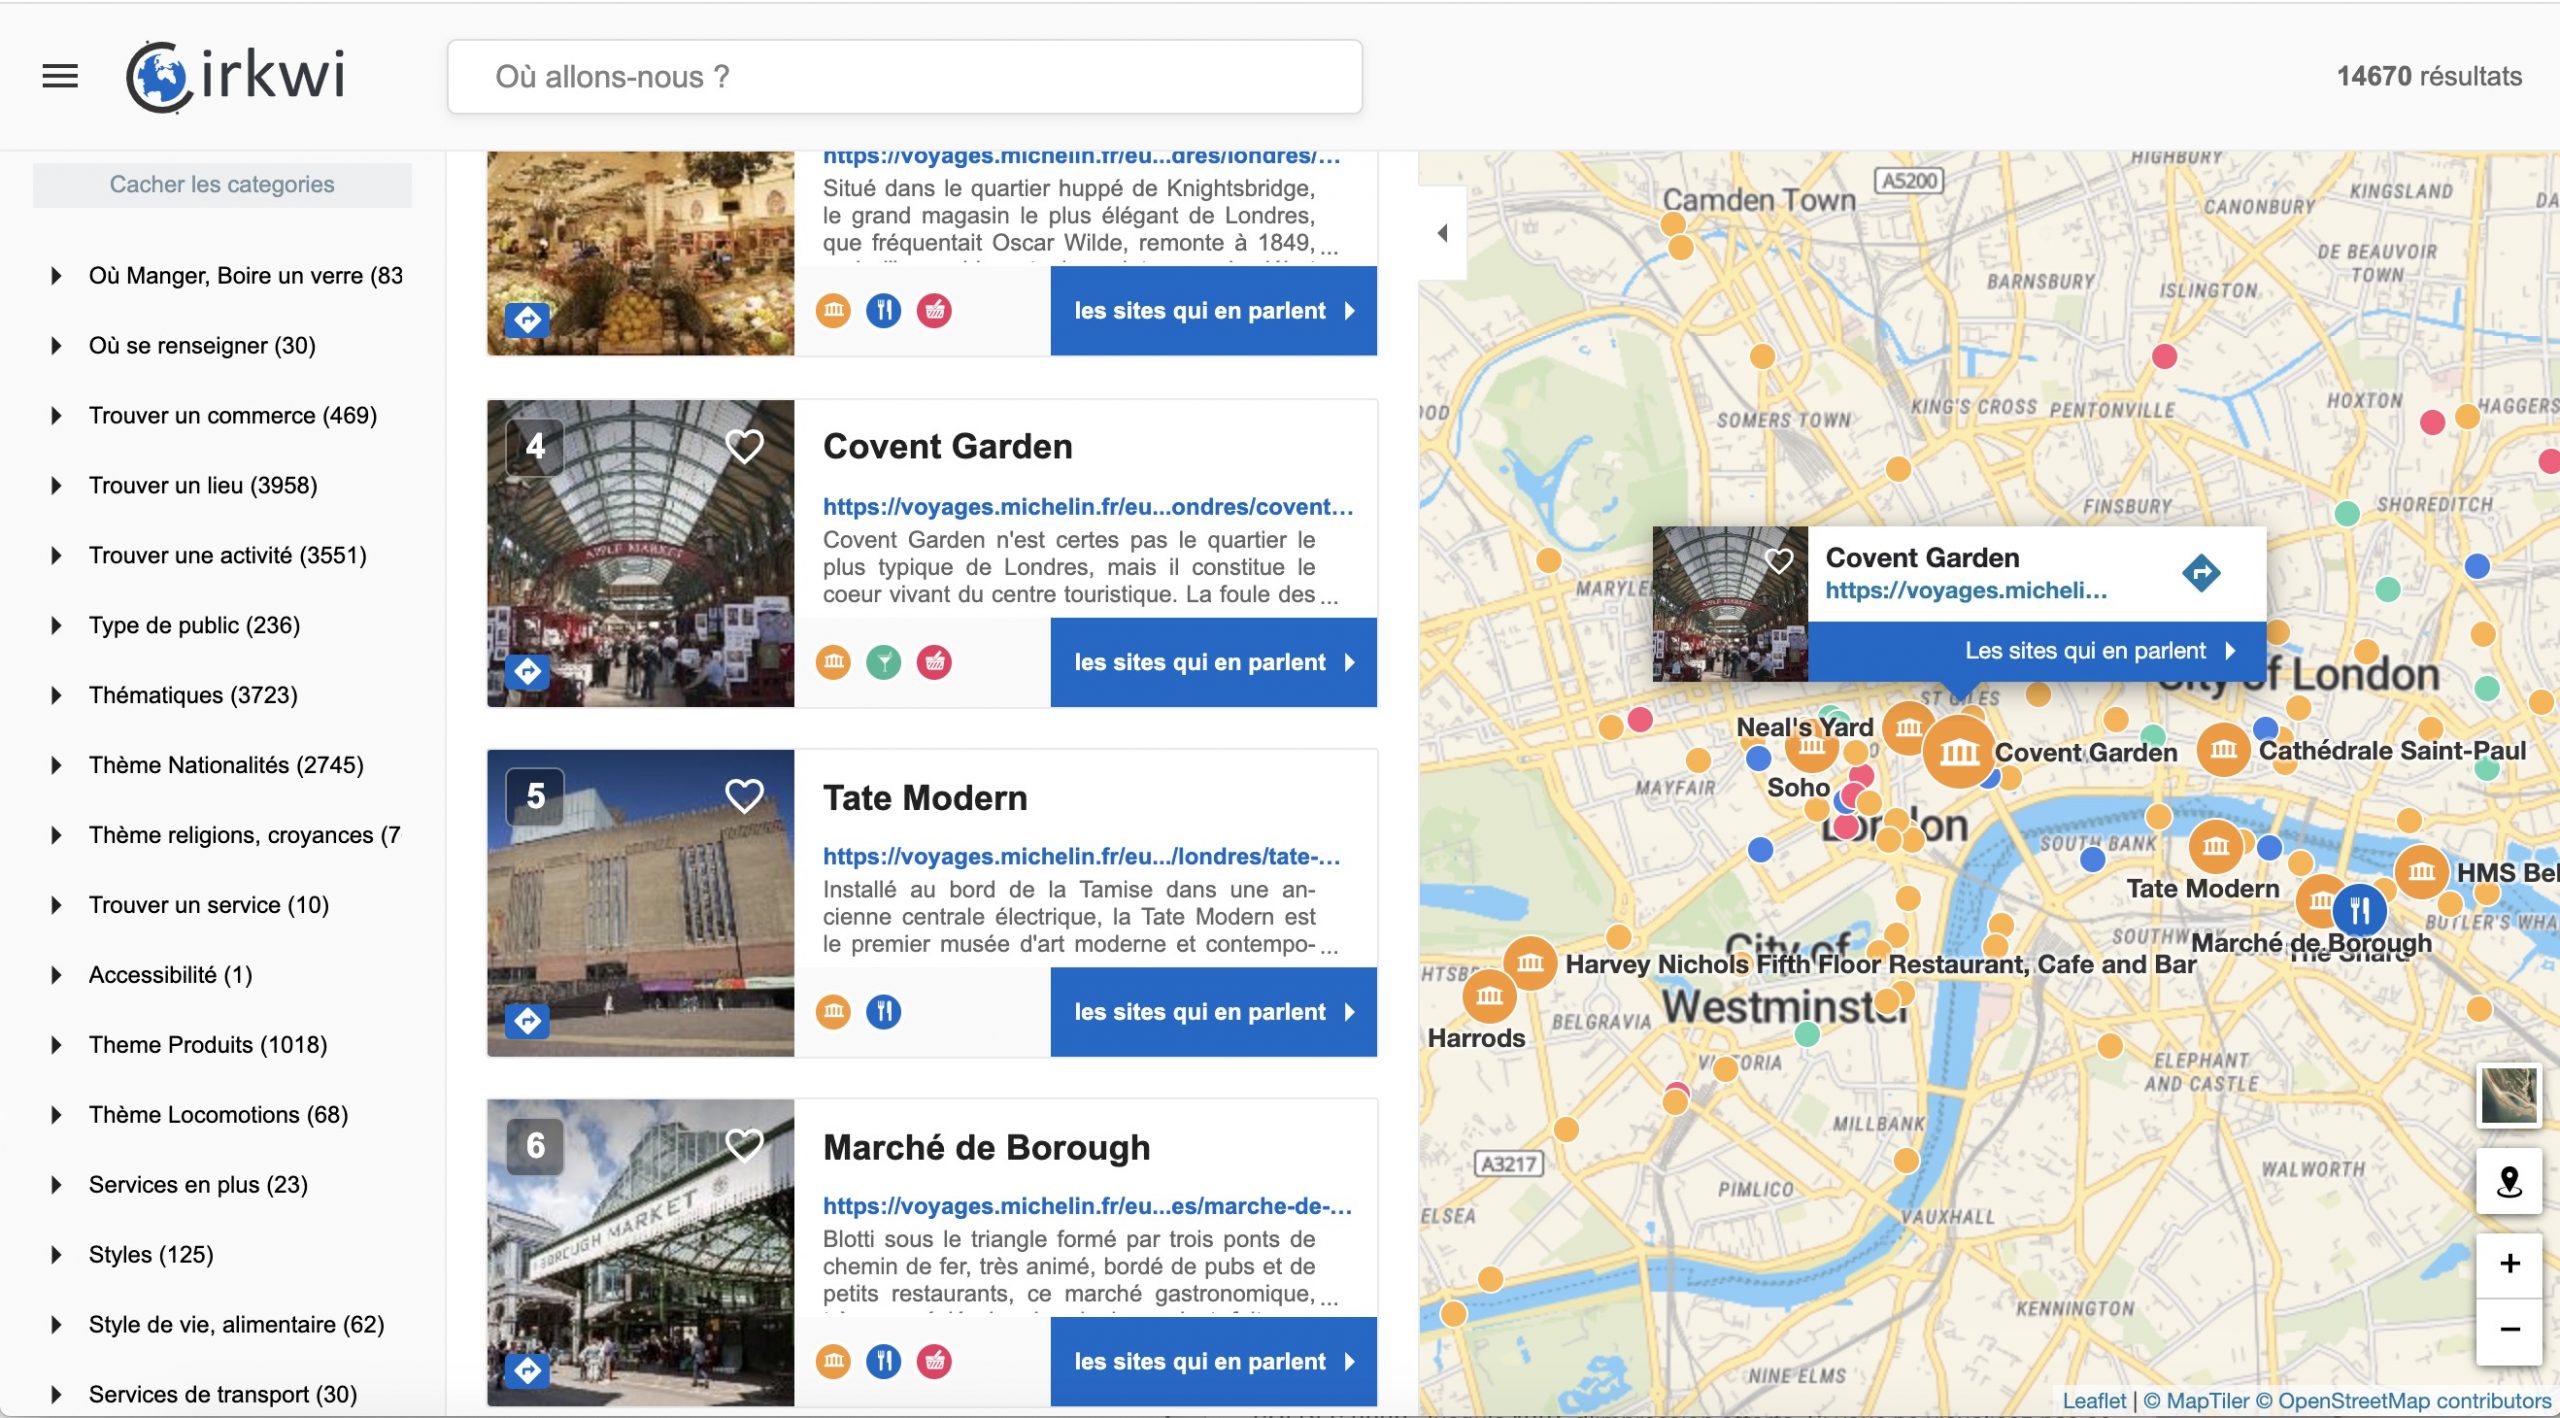Open Michelin link under Tate Modern card
Screen dimensions: 2560x1418
[1081, 857]
